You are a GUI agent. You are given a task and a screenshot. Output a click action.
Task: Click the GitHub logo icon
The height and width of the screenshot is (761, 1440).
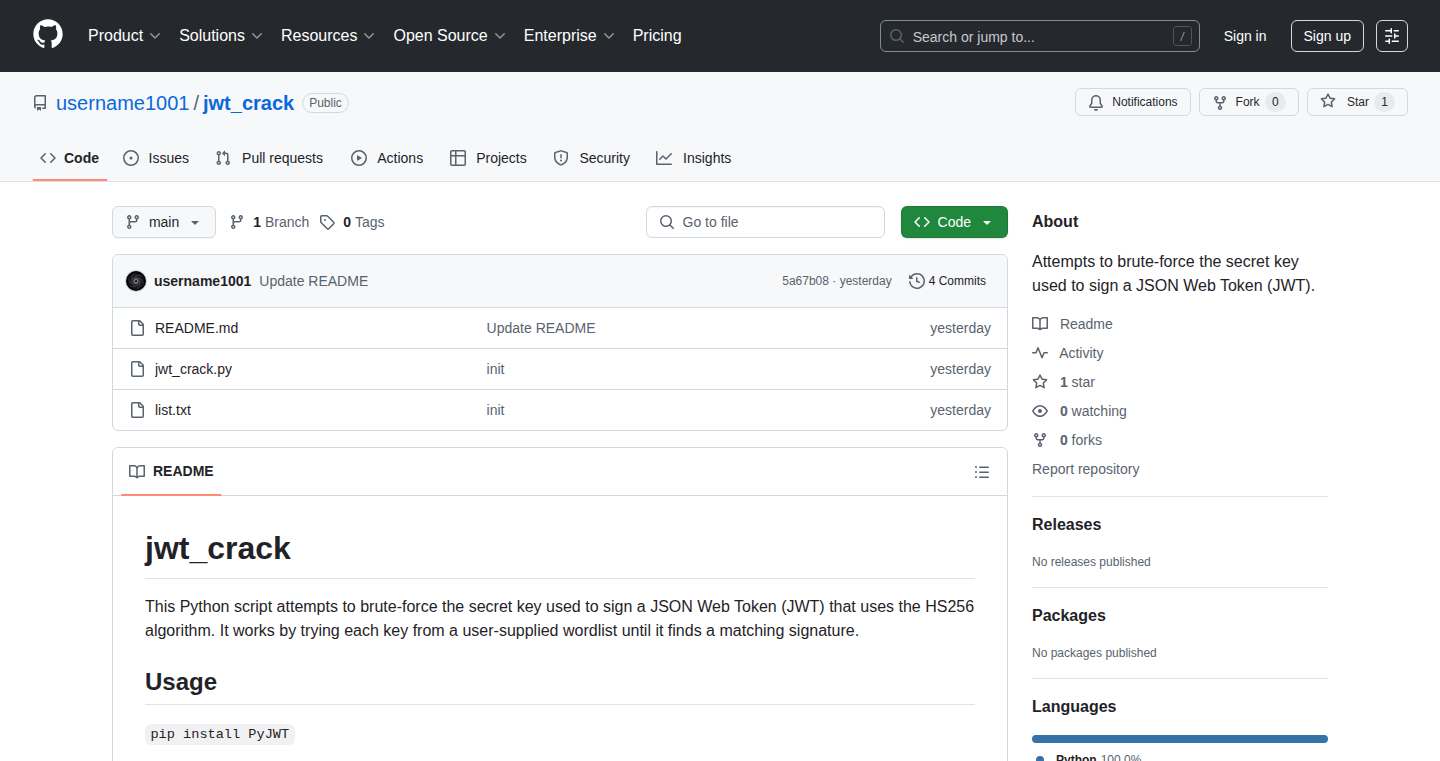(48, 35)
